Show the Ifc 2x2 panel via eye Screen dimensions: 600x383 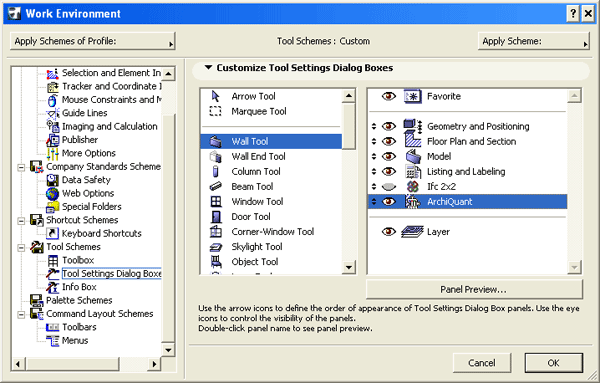click(x=388, y=186)
